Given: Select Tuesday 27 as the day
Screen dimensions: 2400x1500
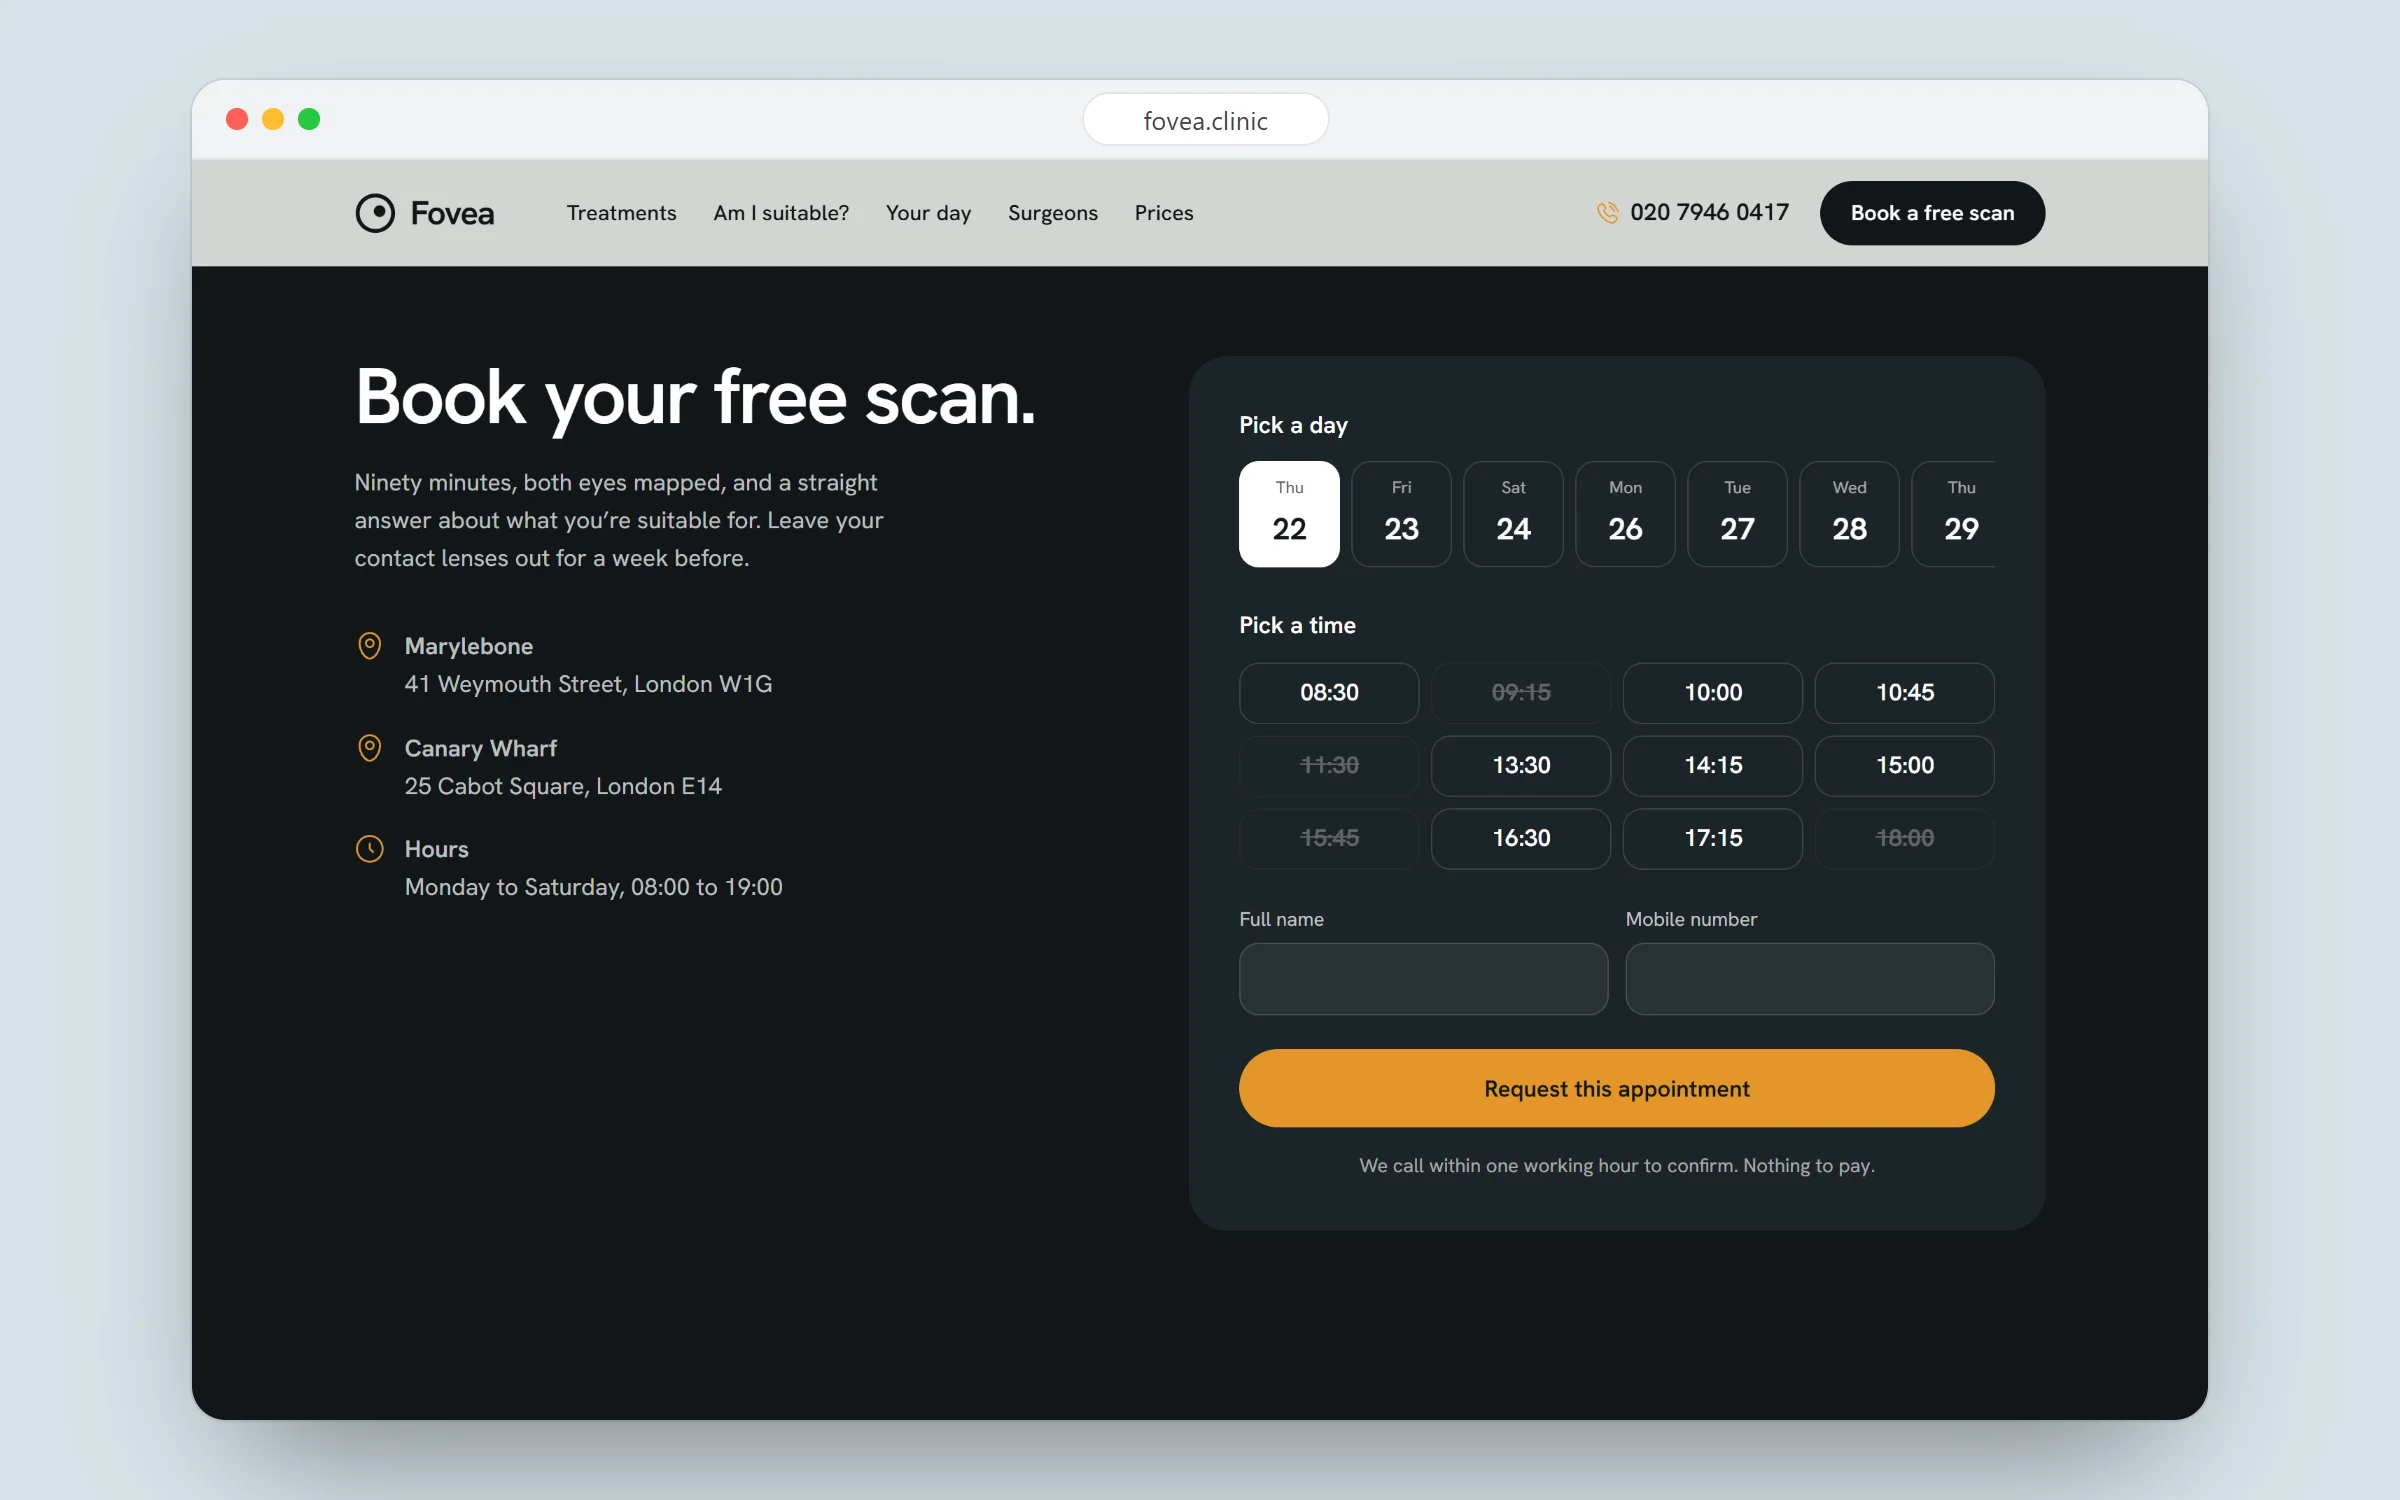Looking at the screenshot, I should pos(1737,514).
